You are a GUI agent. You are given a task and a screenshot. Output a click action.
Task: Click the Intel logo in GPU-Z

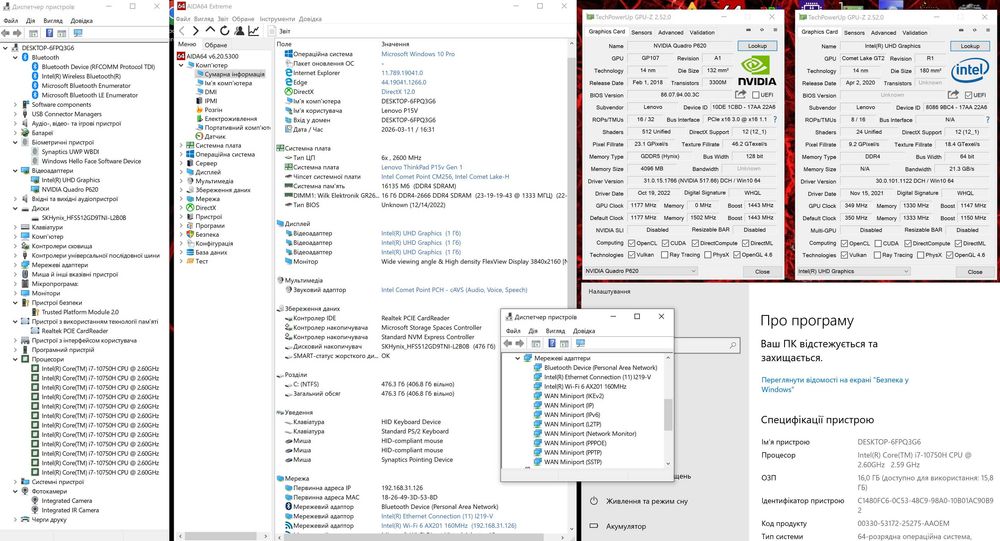969,70
